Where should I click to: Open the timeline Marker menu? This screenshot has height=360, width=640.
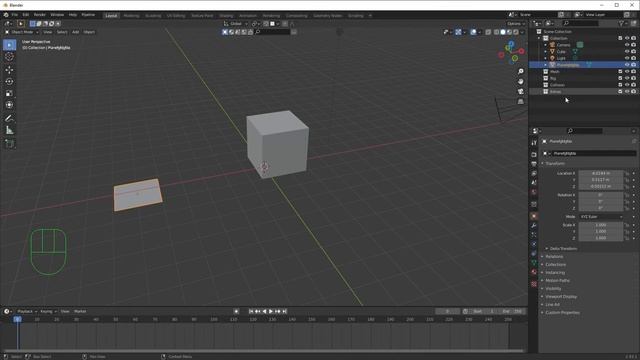point(80,311)
